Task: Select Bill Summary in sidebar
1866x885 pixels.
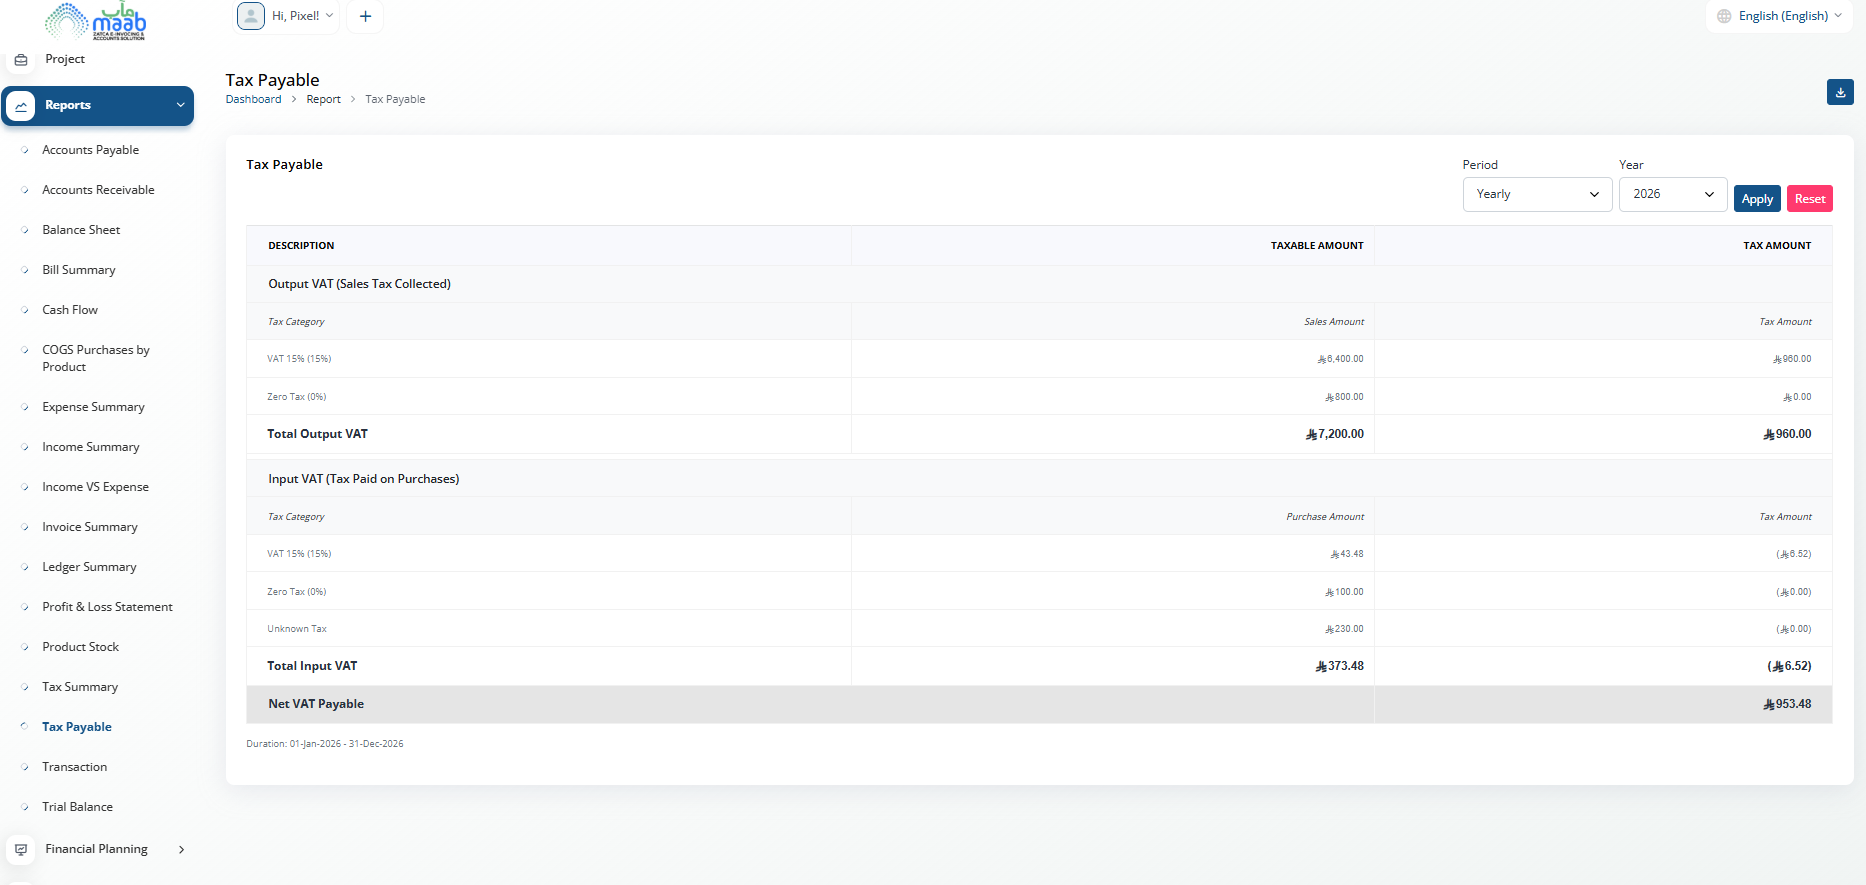Action: pos(79,270)
